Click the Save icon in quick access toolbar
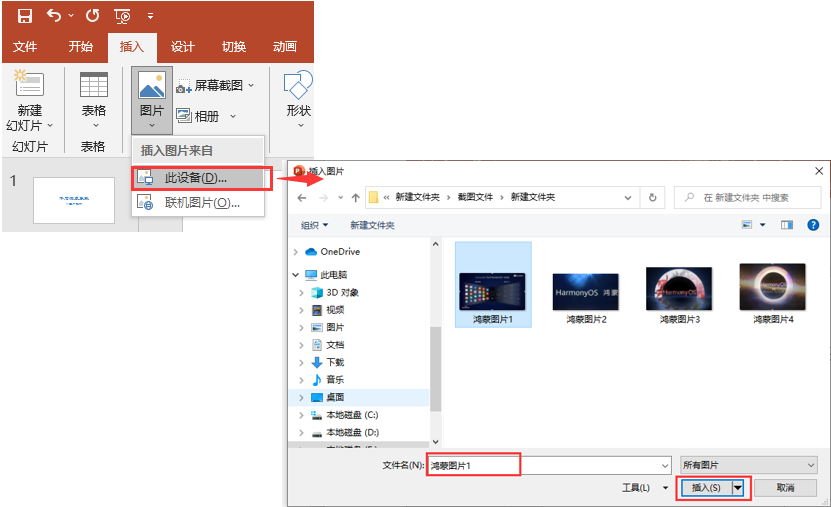 (x=25, y=16)
